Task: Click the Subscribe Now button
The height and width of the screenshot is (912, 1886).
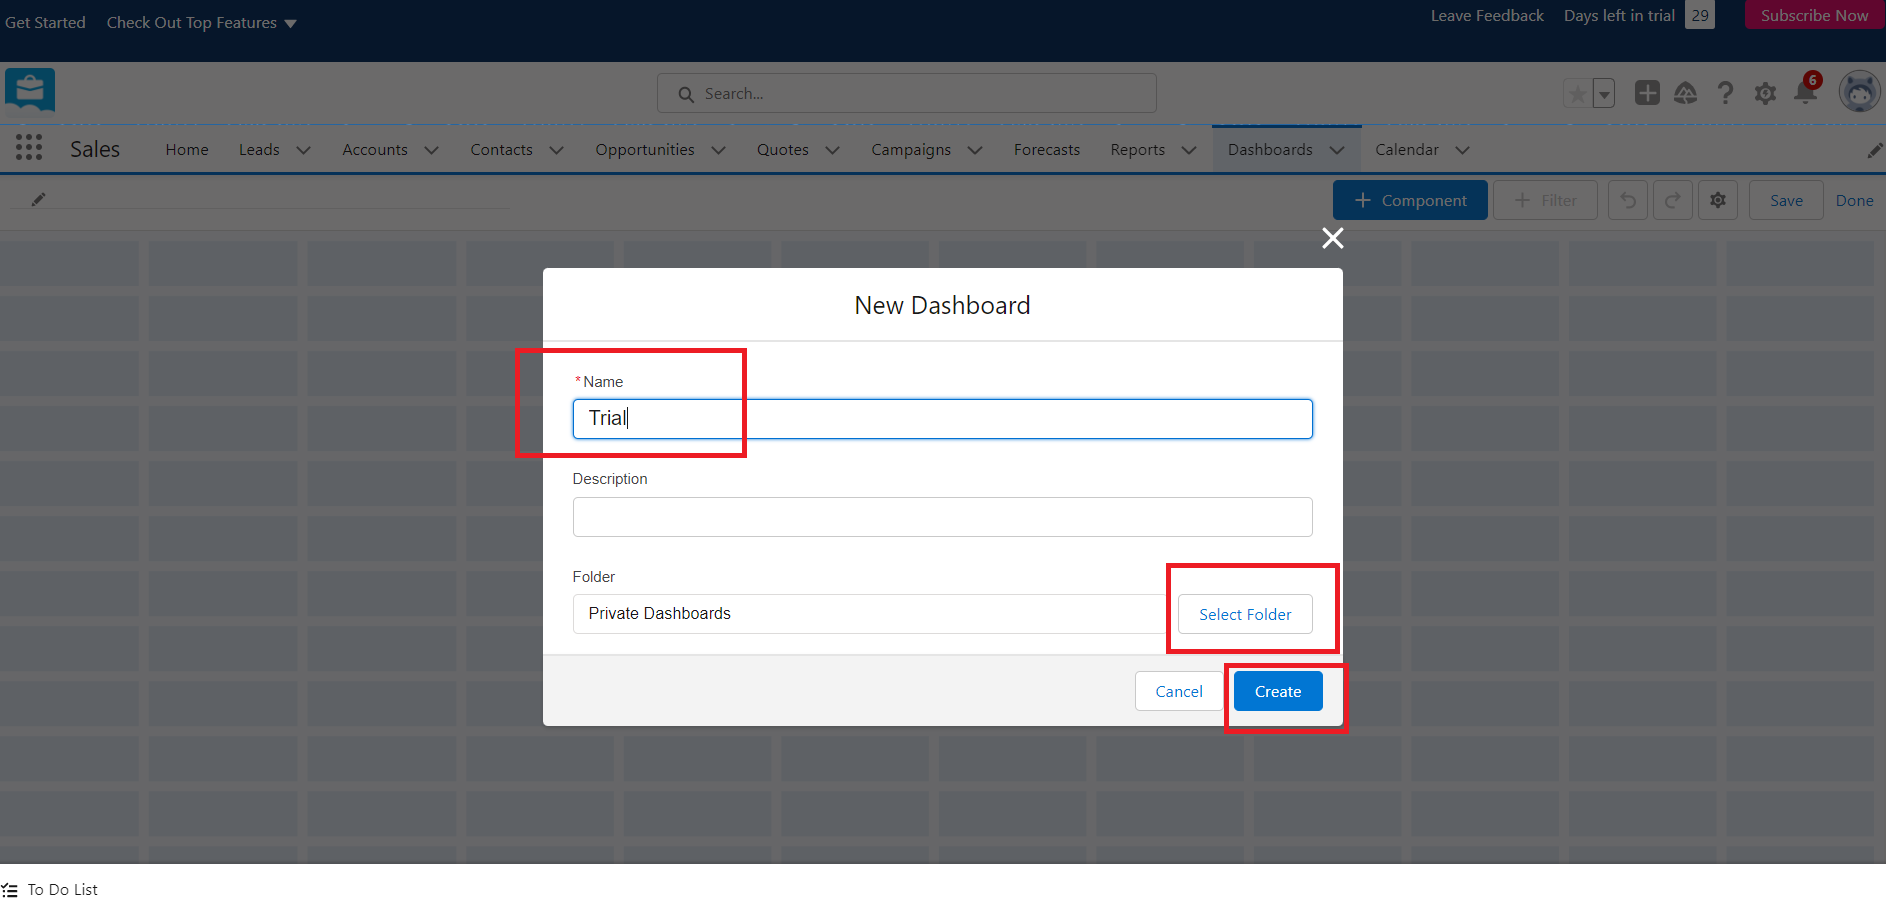Action: 1814,15
